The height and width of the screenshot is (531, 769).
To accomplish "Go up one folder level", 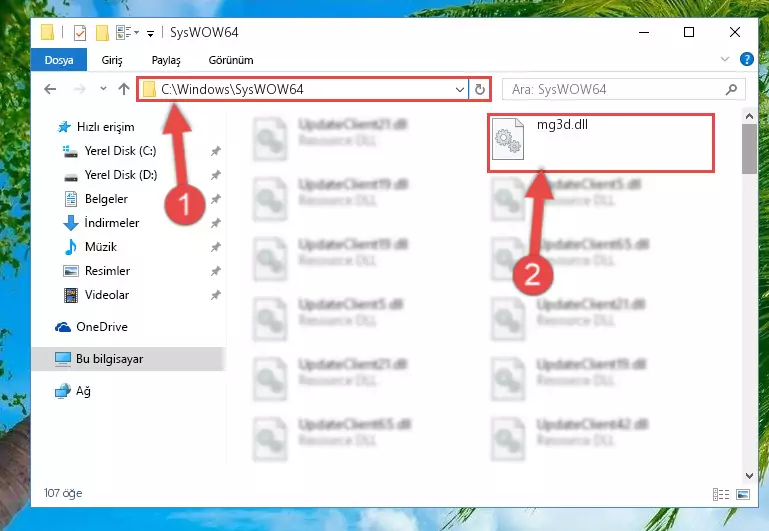I will point(124,89).
